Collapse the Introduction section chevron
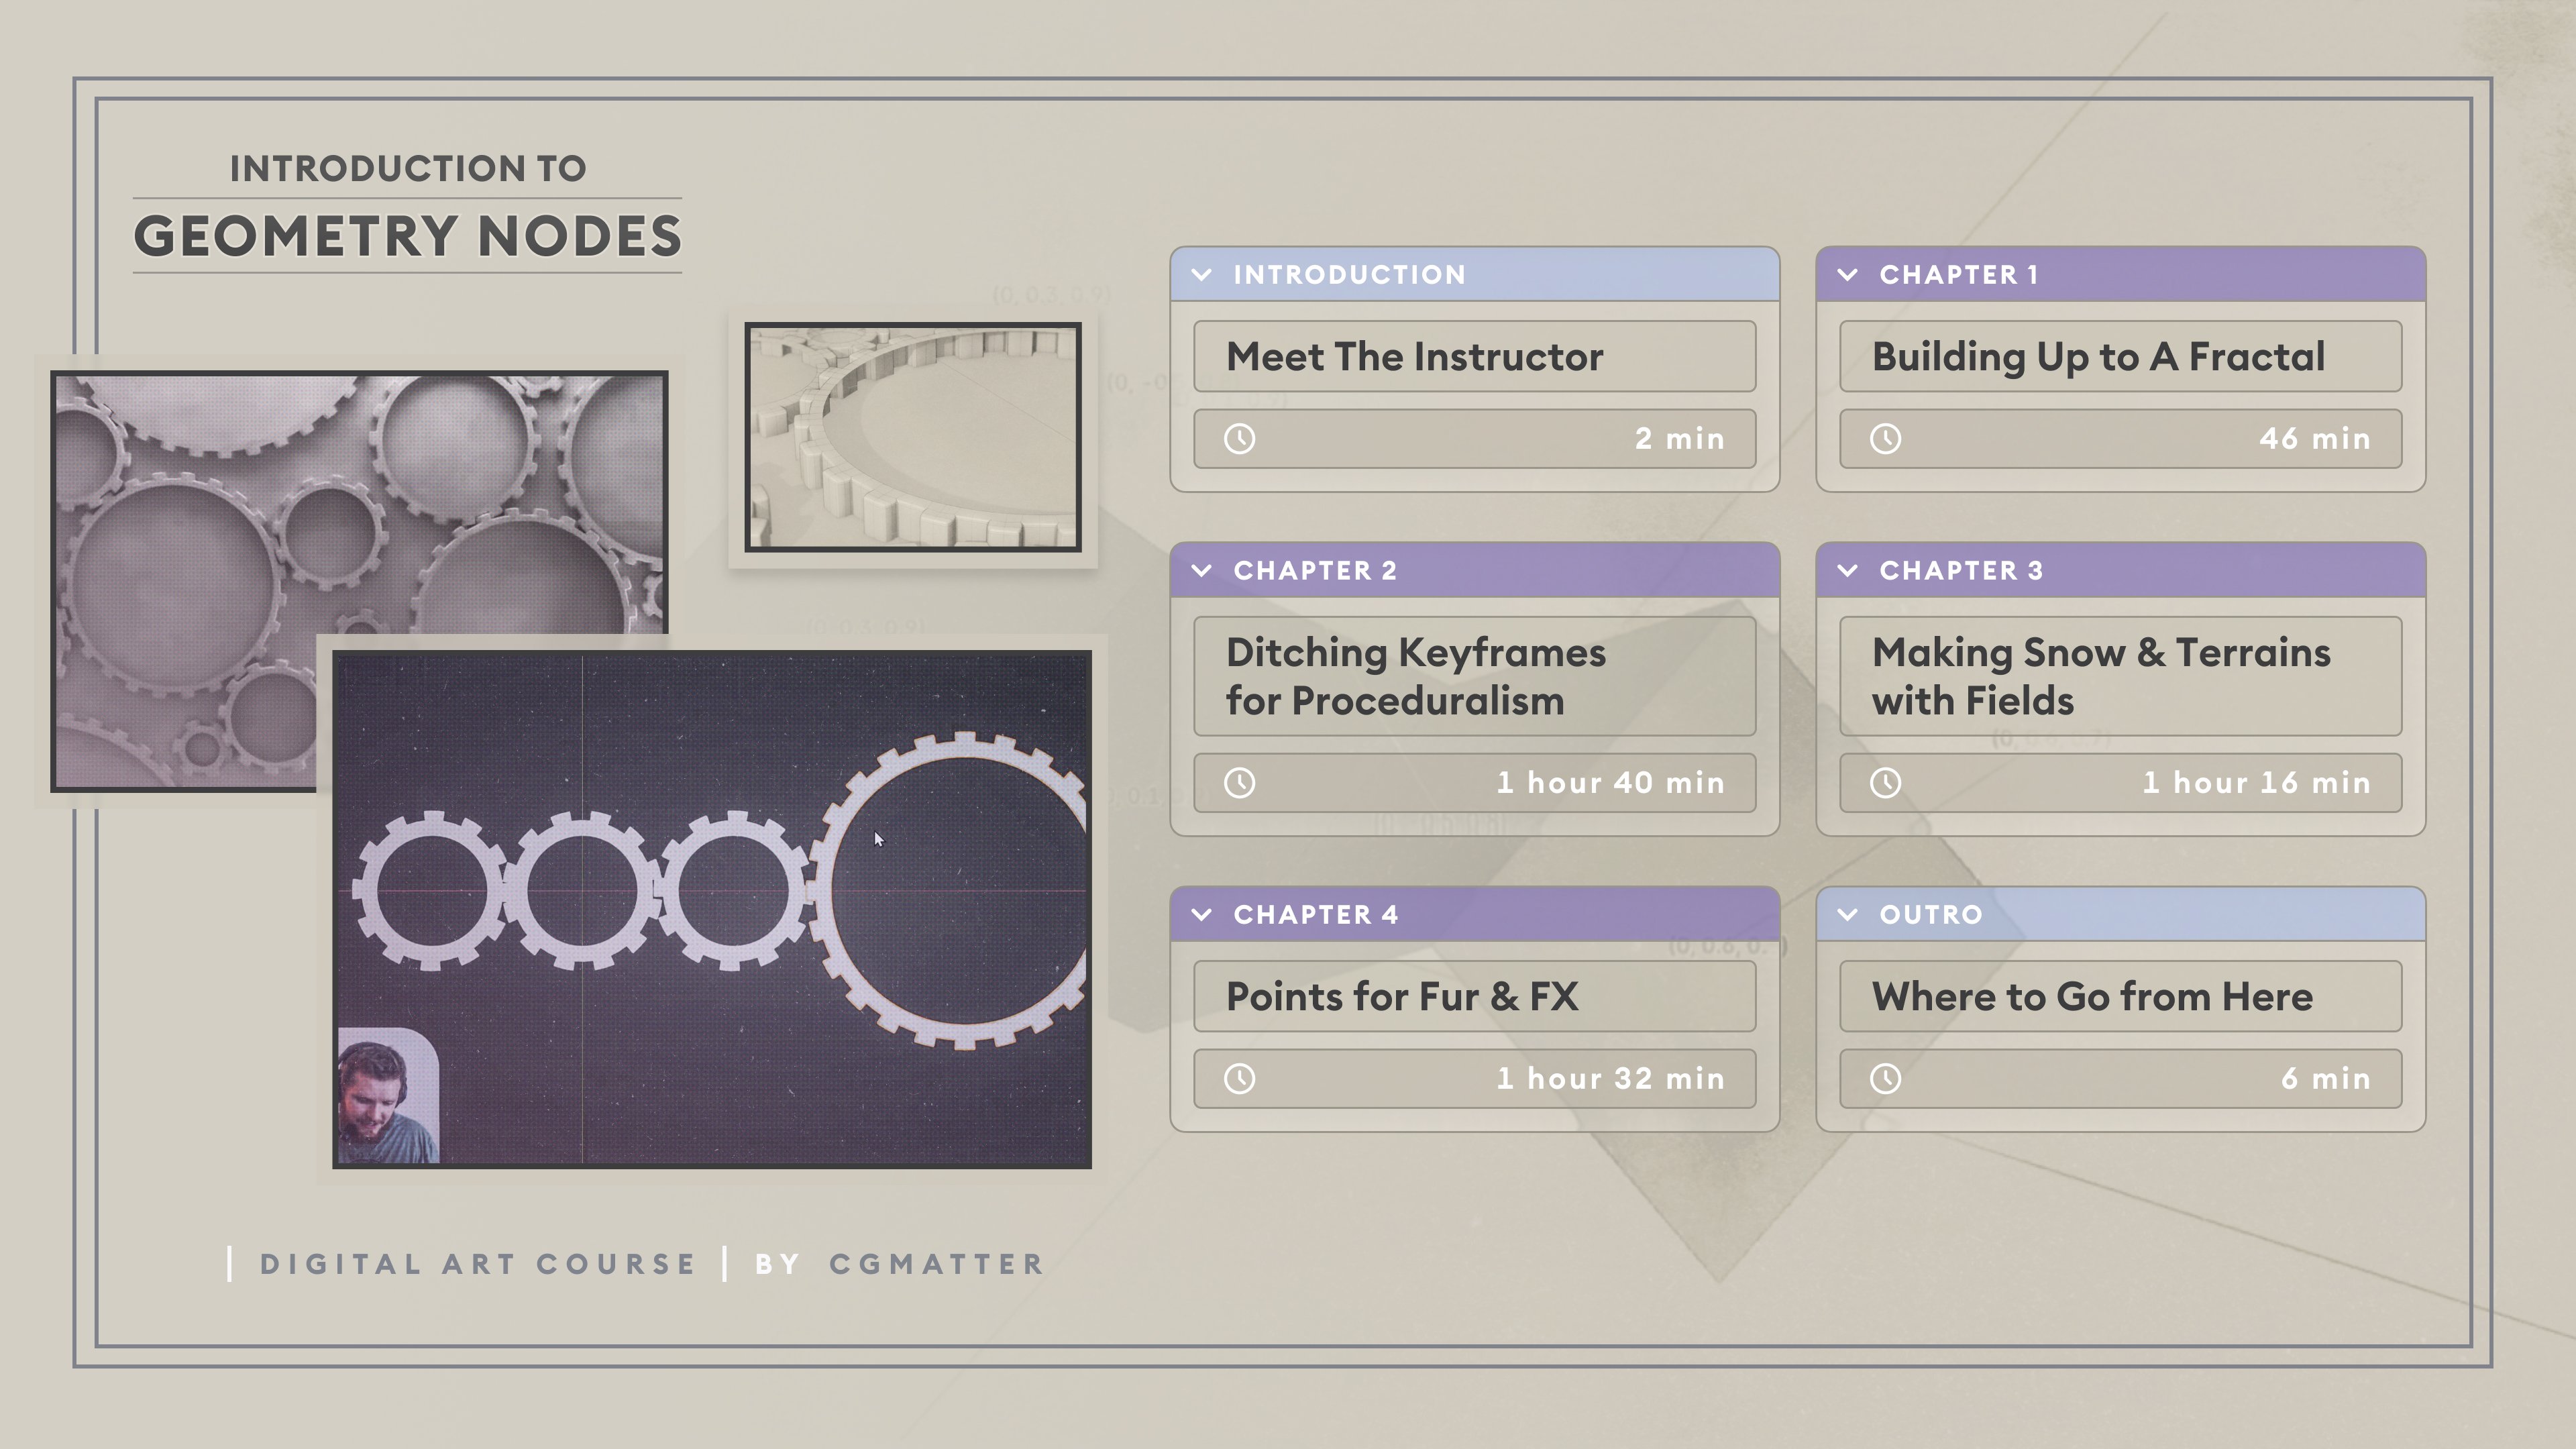Viewport: 2576px width, 1449px height. 1202,275
